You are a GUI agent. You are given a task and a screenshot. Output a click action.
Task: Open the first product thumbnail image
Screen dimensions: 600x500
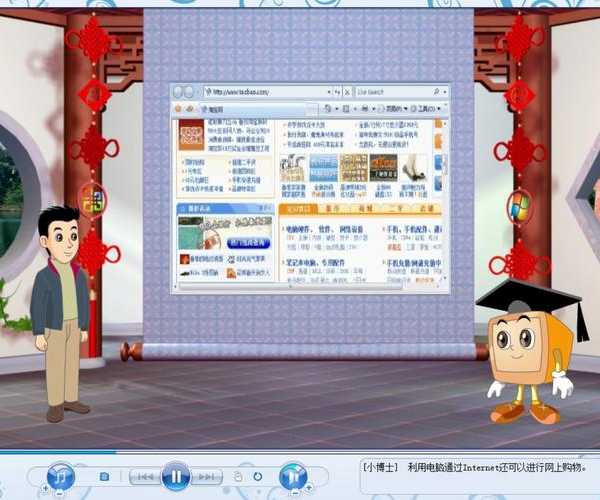click(x=293, y=168)
